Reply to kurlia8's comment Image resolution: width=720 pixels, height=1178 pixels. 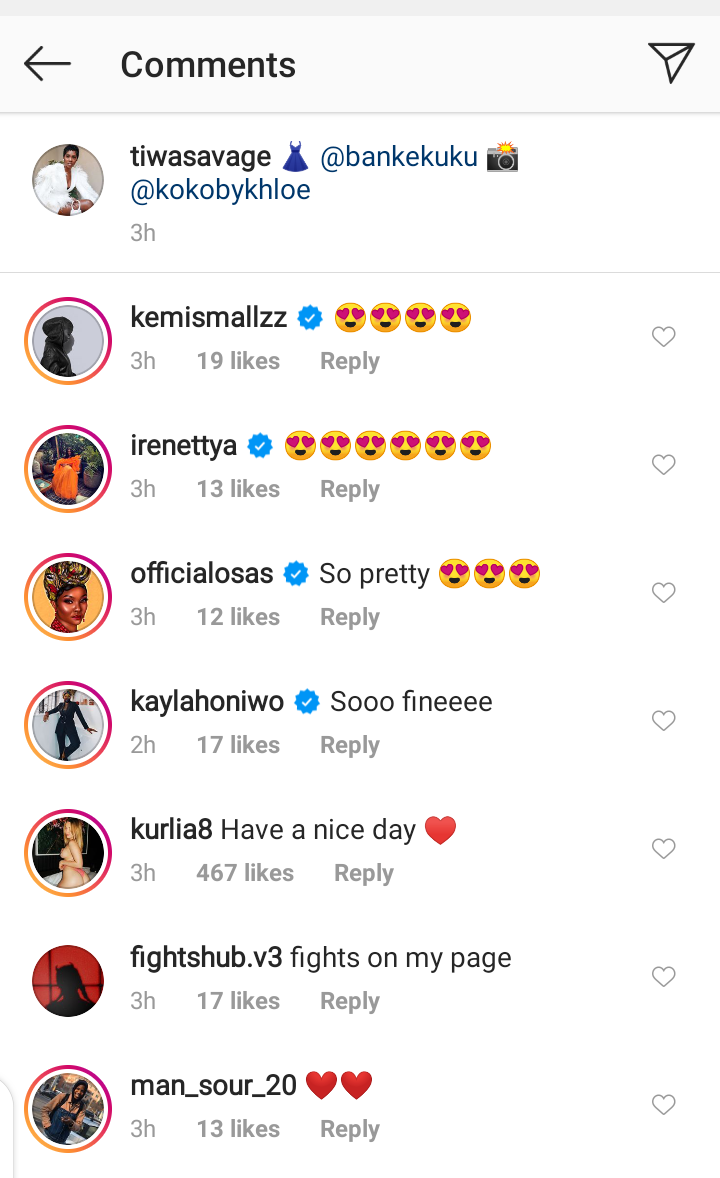363,873
